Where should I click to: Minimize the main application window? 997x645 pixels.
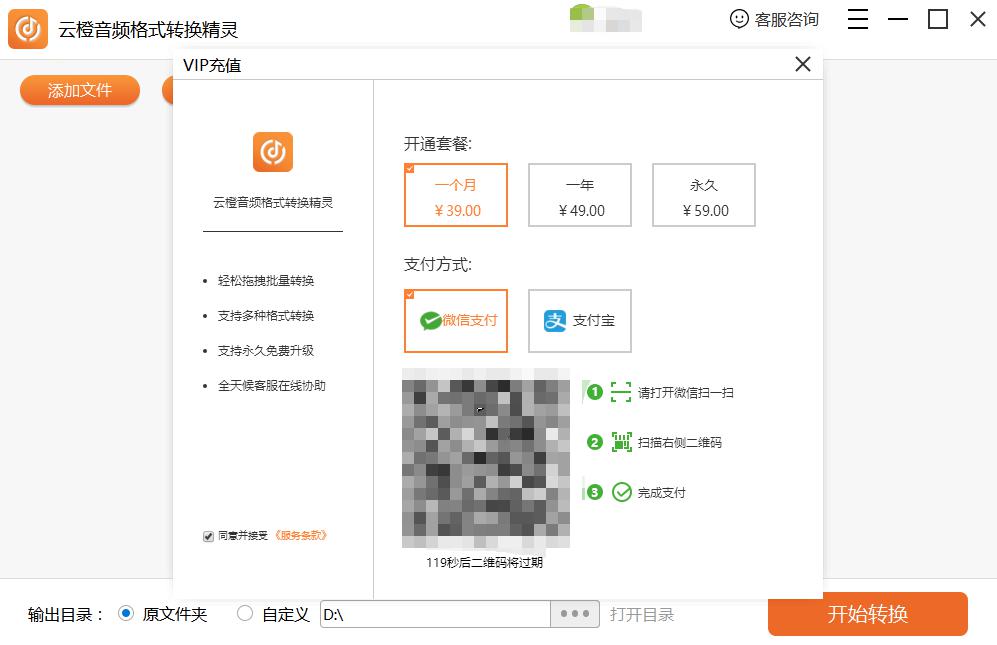898,19
